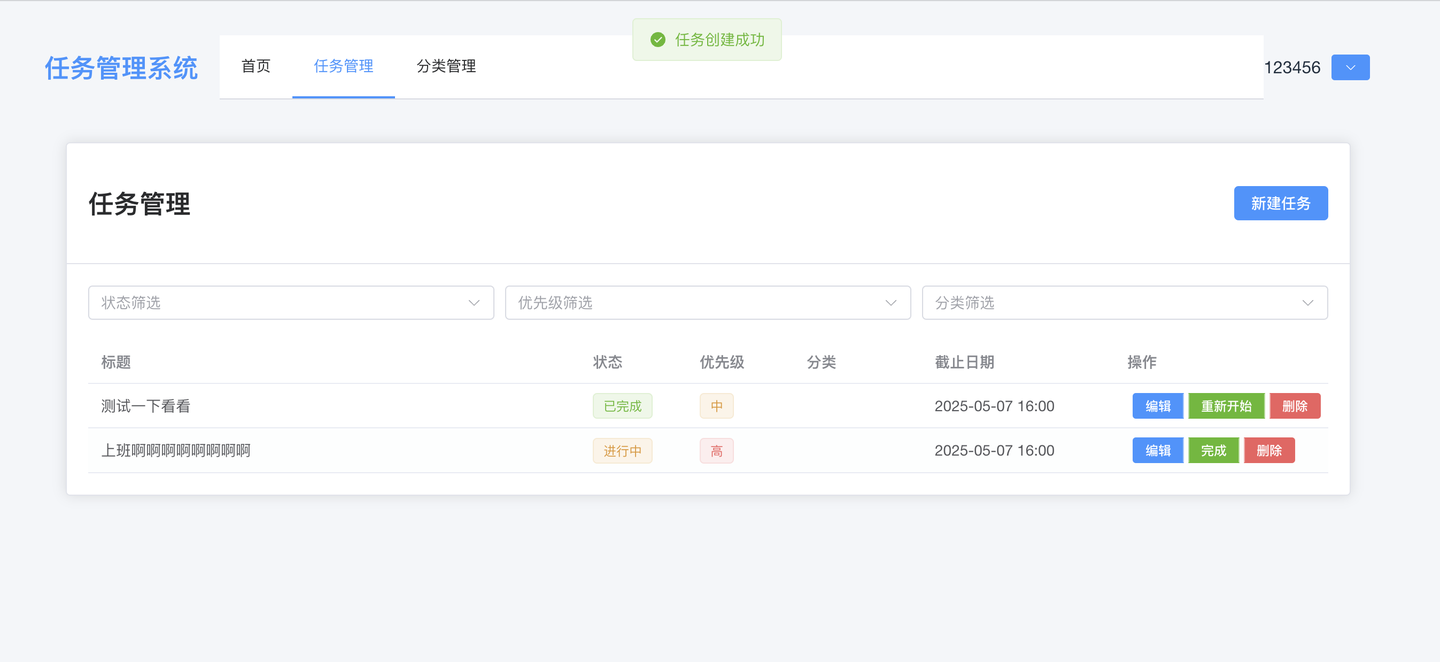This screenshot has width=1440, height=662.
Task: Open the user account dropdown next to 123456
Action: click(1350, 67)
